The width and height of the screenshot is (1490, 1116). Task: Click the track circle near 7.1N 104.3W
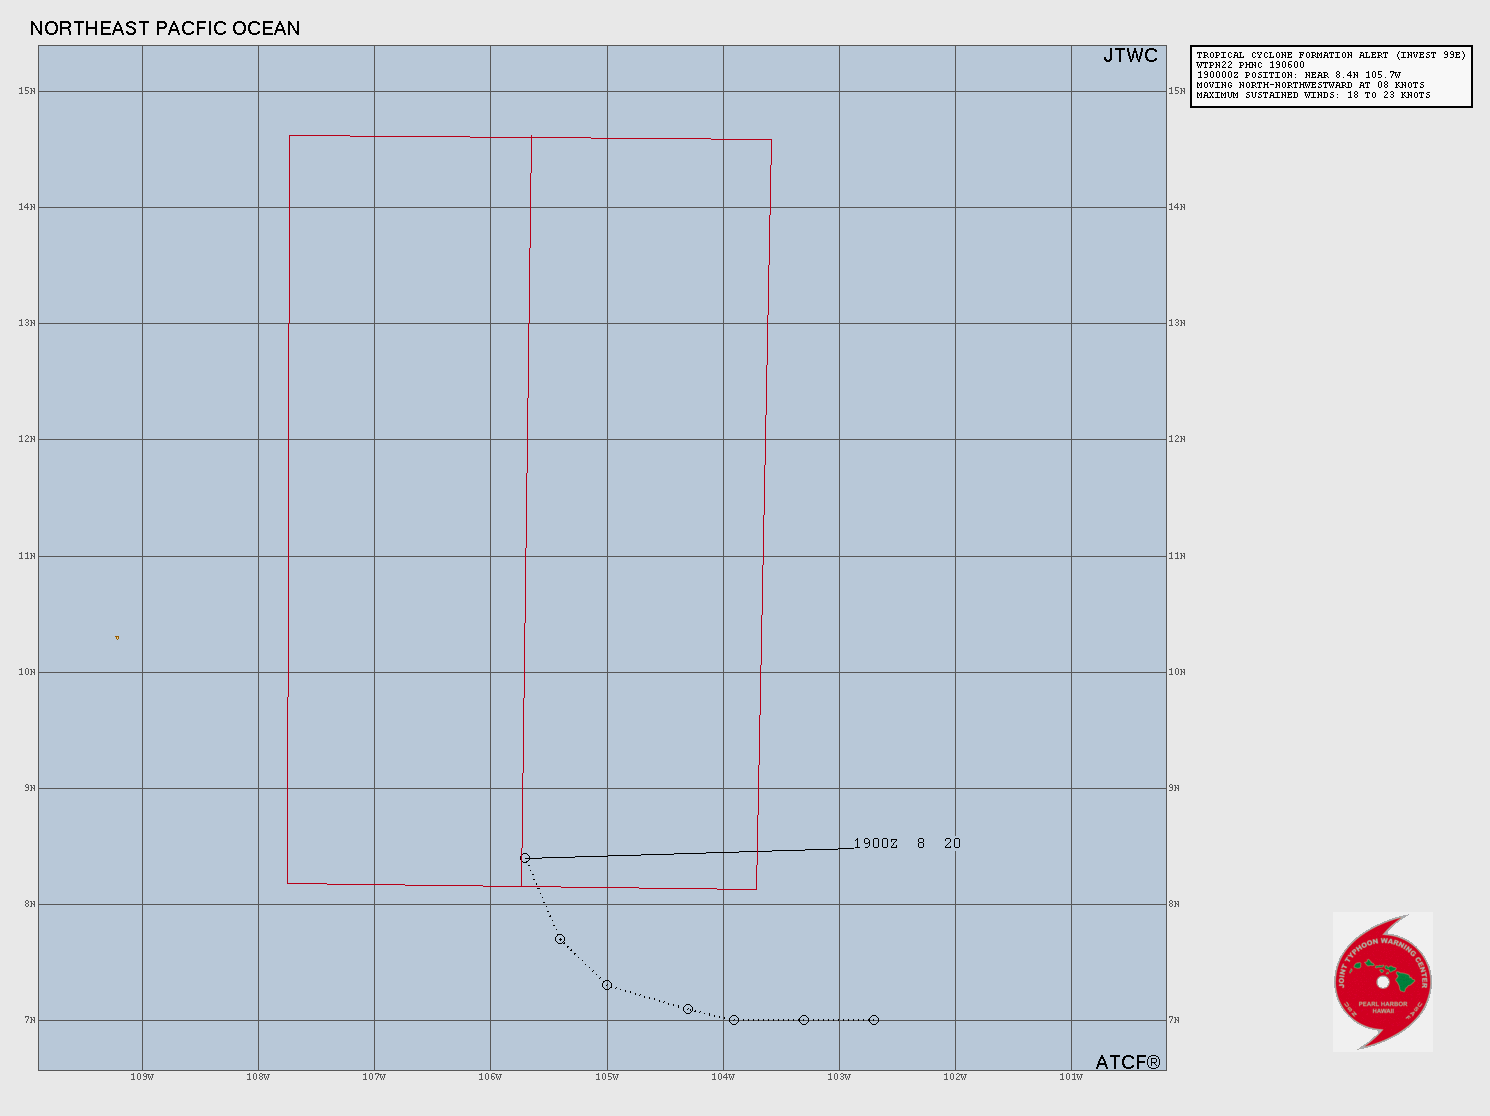tap(688, 1009)
